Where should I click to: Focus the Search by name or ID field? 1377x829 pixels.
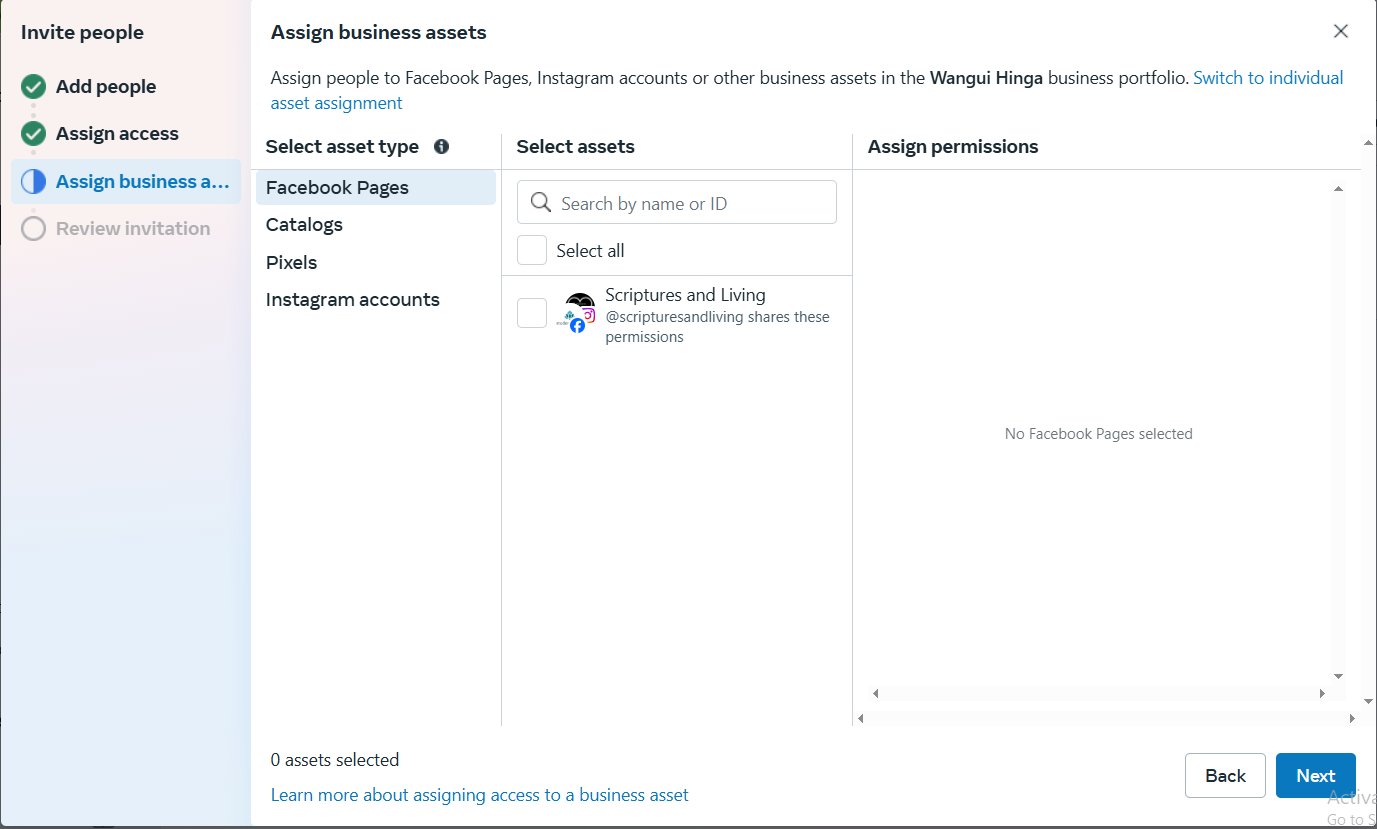[677, 202]
